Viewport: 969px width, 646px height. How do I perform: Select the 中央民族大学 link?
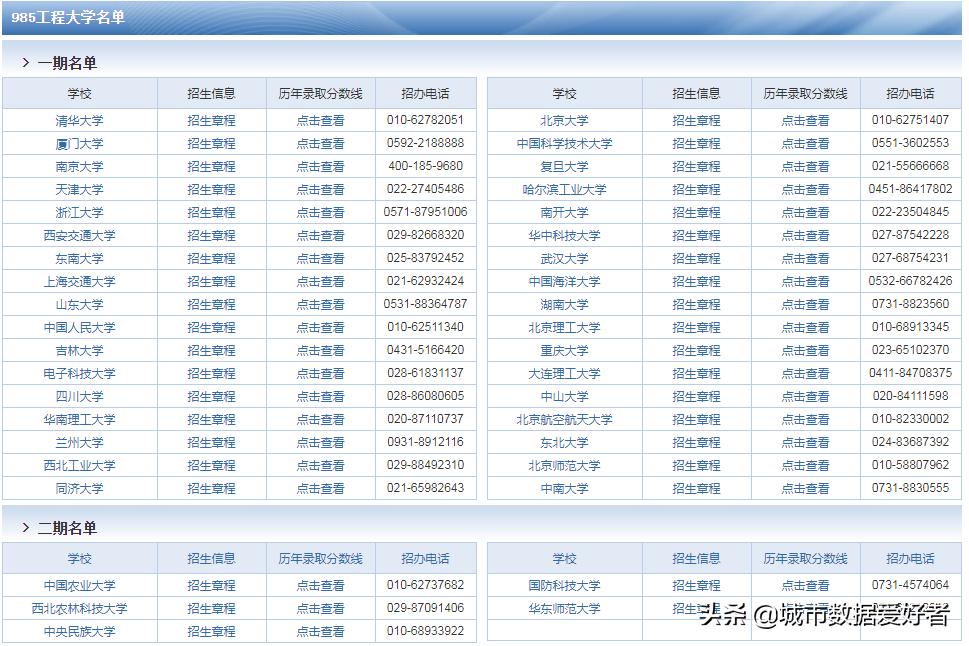coord(80,631)
